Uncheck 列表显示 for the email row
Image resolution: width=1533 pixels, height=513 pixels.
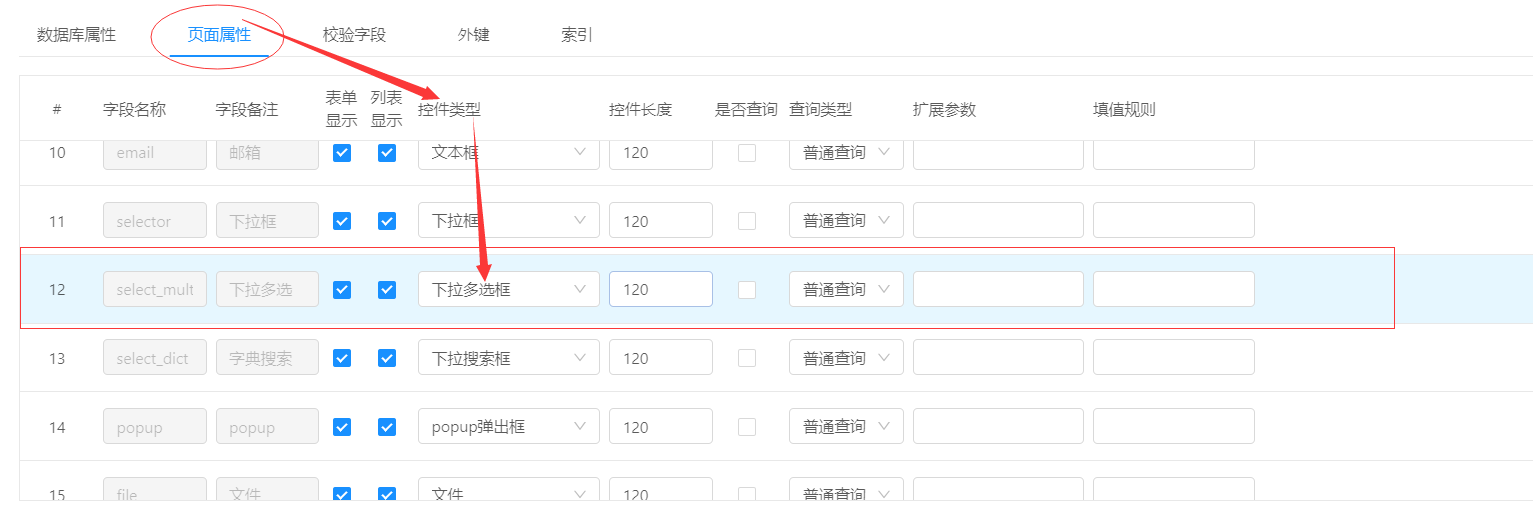pyautogui.click(x=387, y=153)
